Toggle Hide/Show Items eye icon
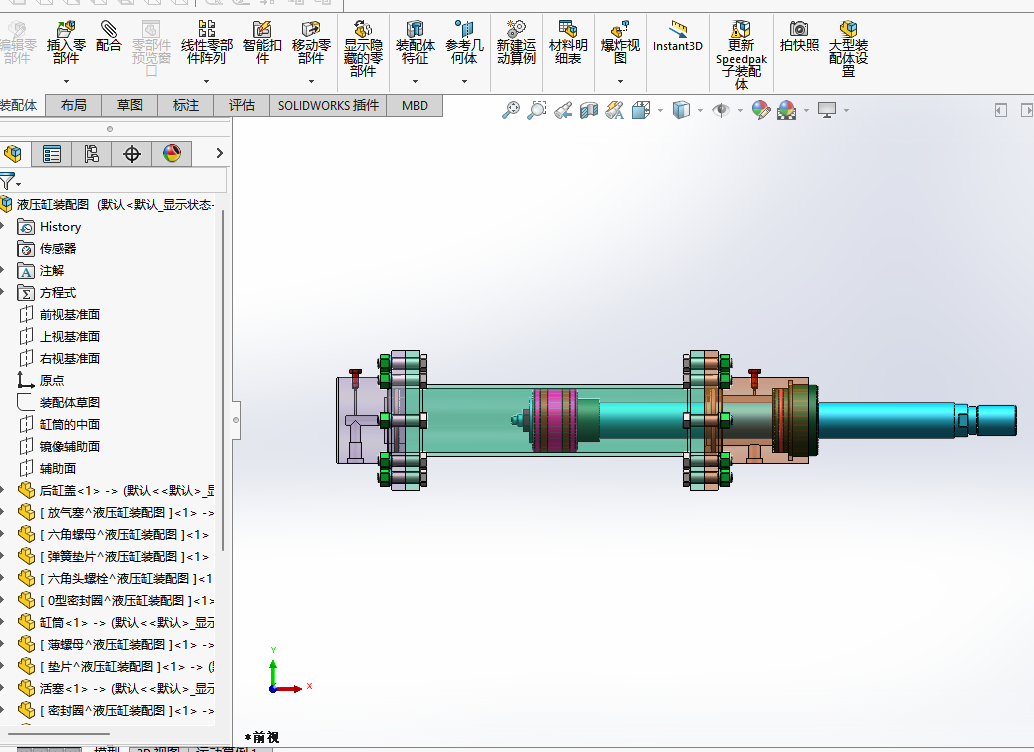This screenshot has height=752, width=1034. pyautogui.click(x=721, y=110)
